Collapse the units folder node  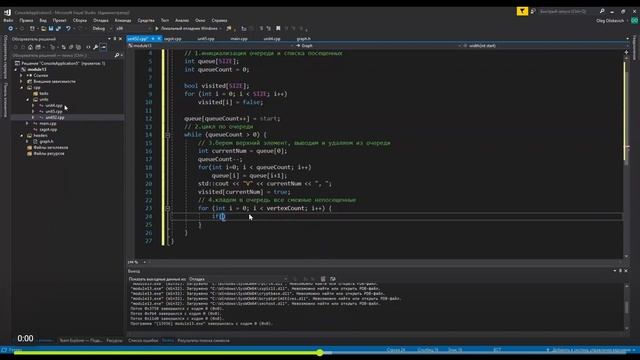pos(28,99)
